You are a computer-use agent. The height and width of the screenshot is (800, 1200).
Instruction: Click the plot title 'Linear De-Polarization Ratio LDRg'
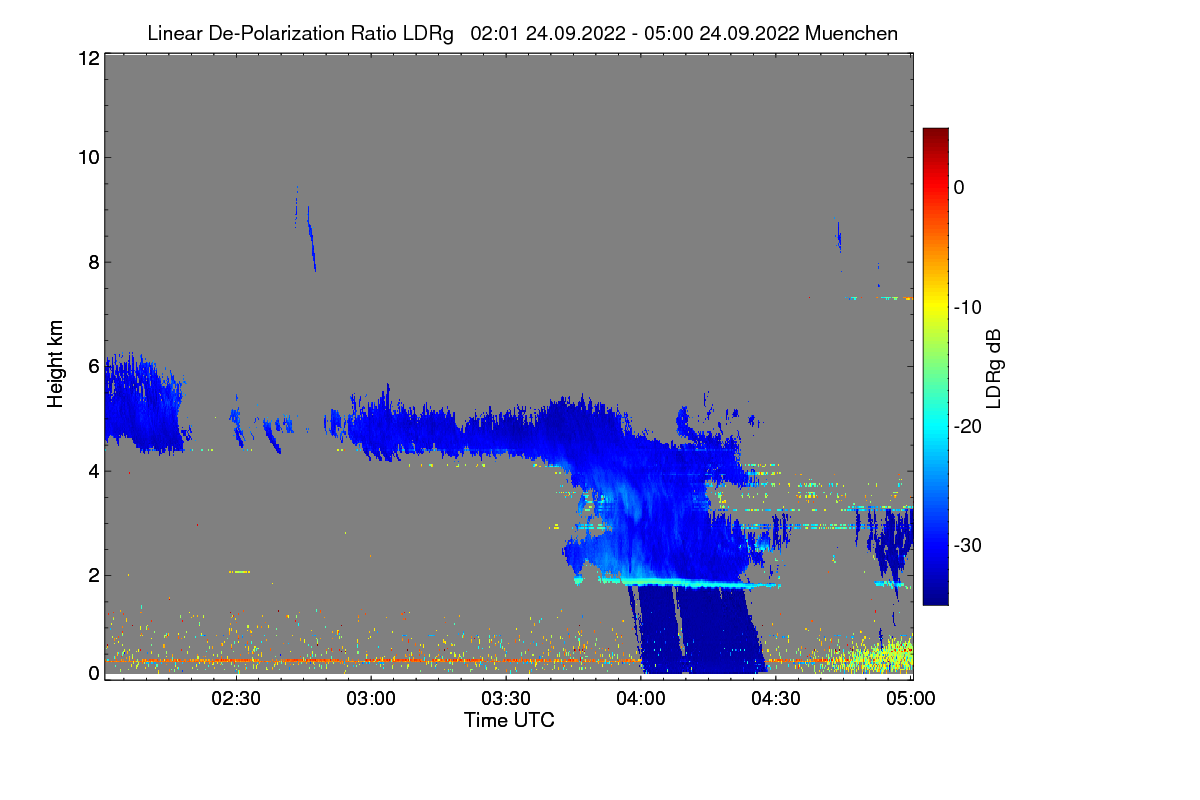tap(300, 33)
